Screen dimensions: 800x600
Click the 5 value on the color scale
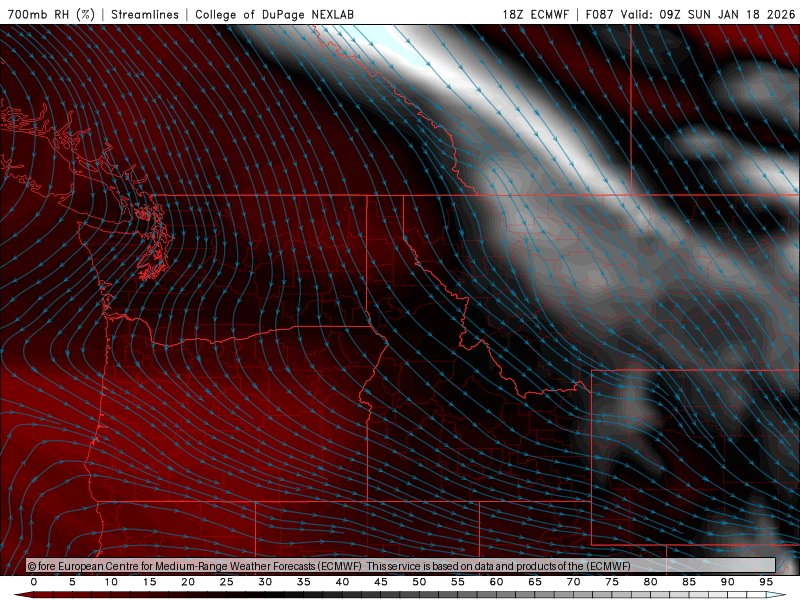pos(72,582)
